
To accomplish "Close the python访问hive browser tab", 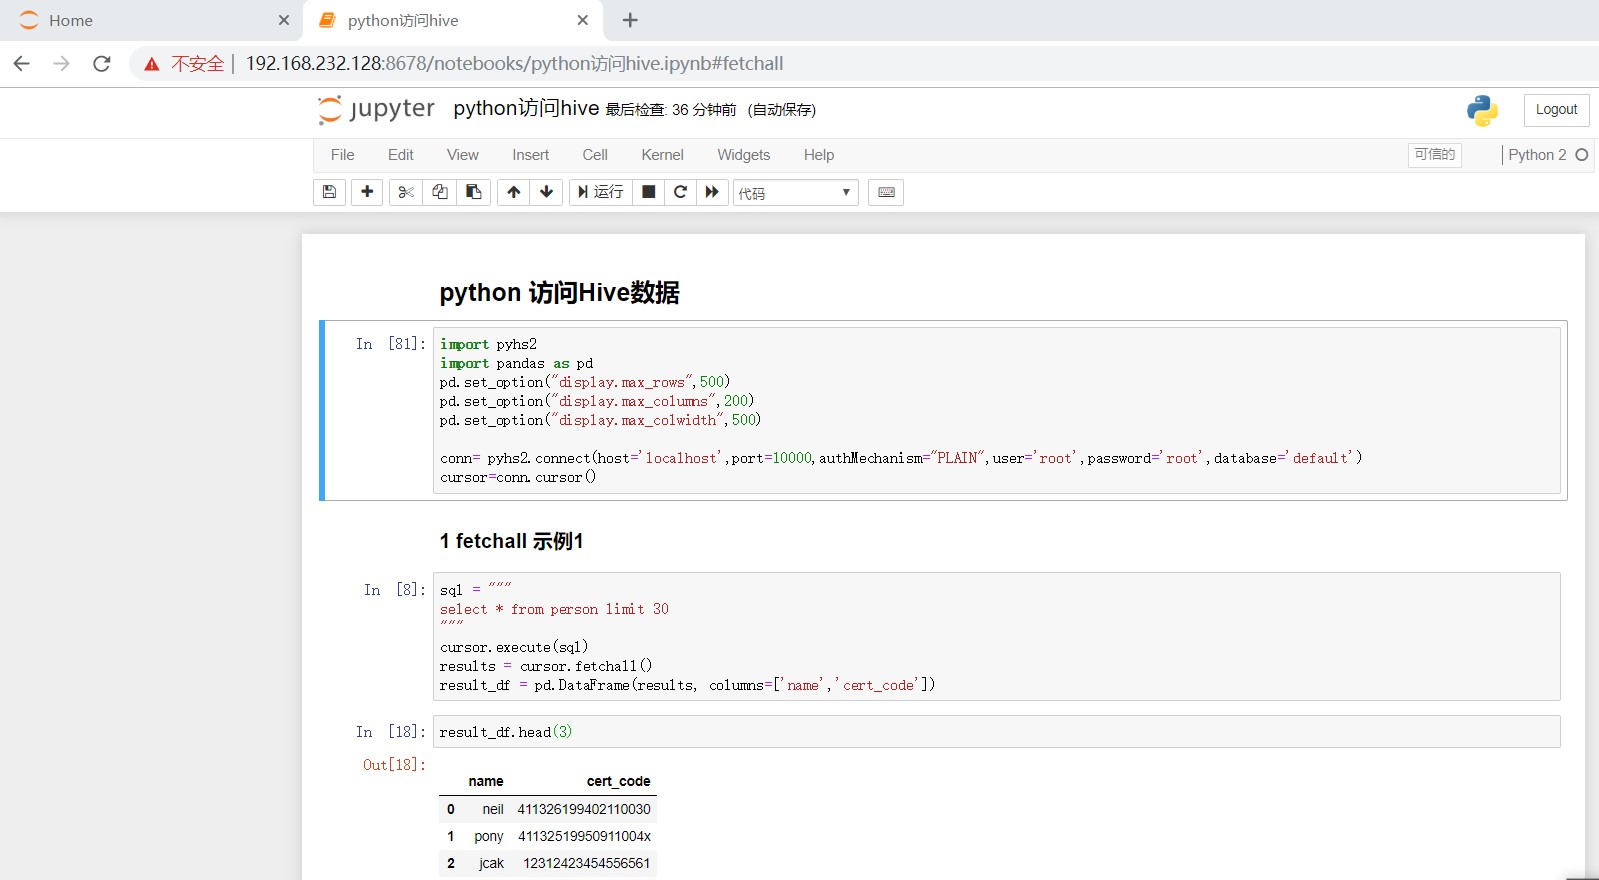I will tap(583, 20).
